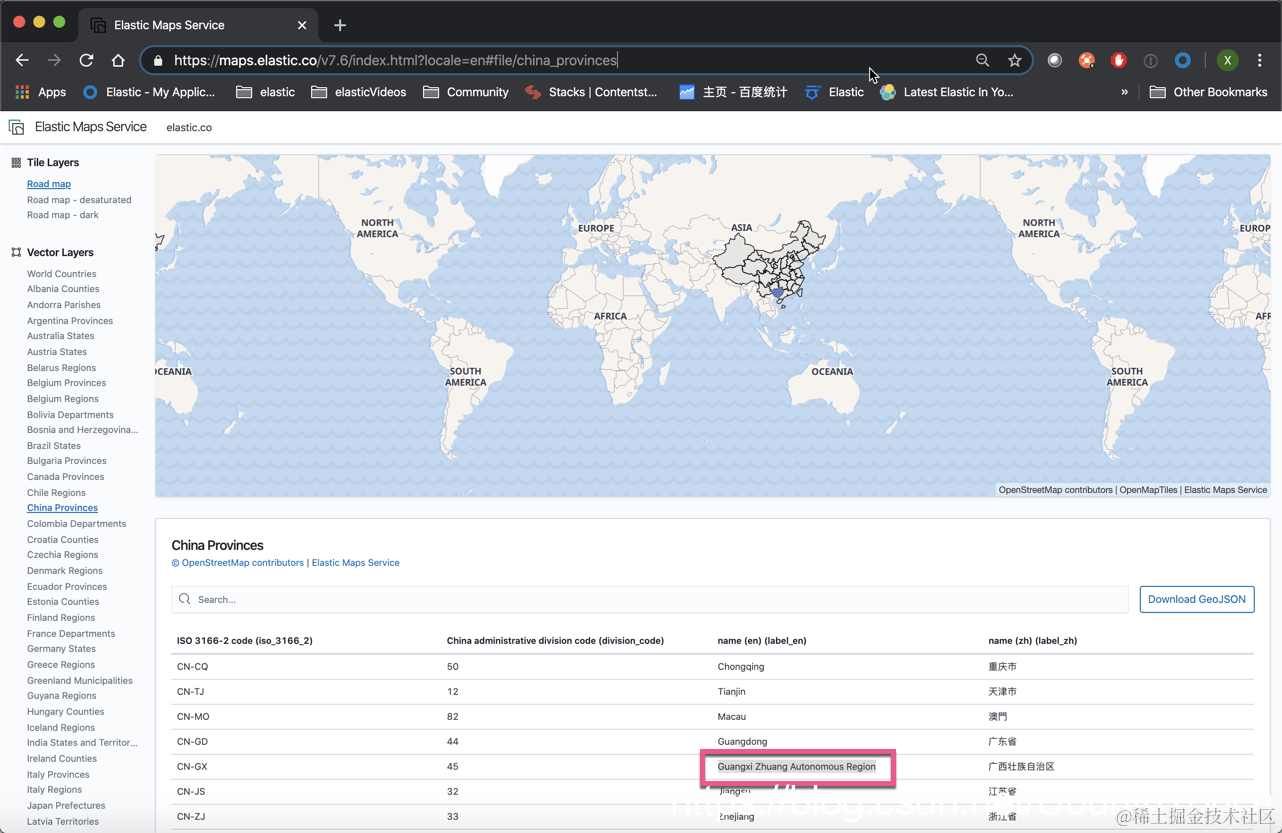Open the Elastic bookmark with blue icon
Image resolution: width=1282 pixels, height=833 pixels.
835,92
